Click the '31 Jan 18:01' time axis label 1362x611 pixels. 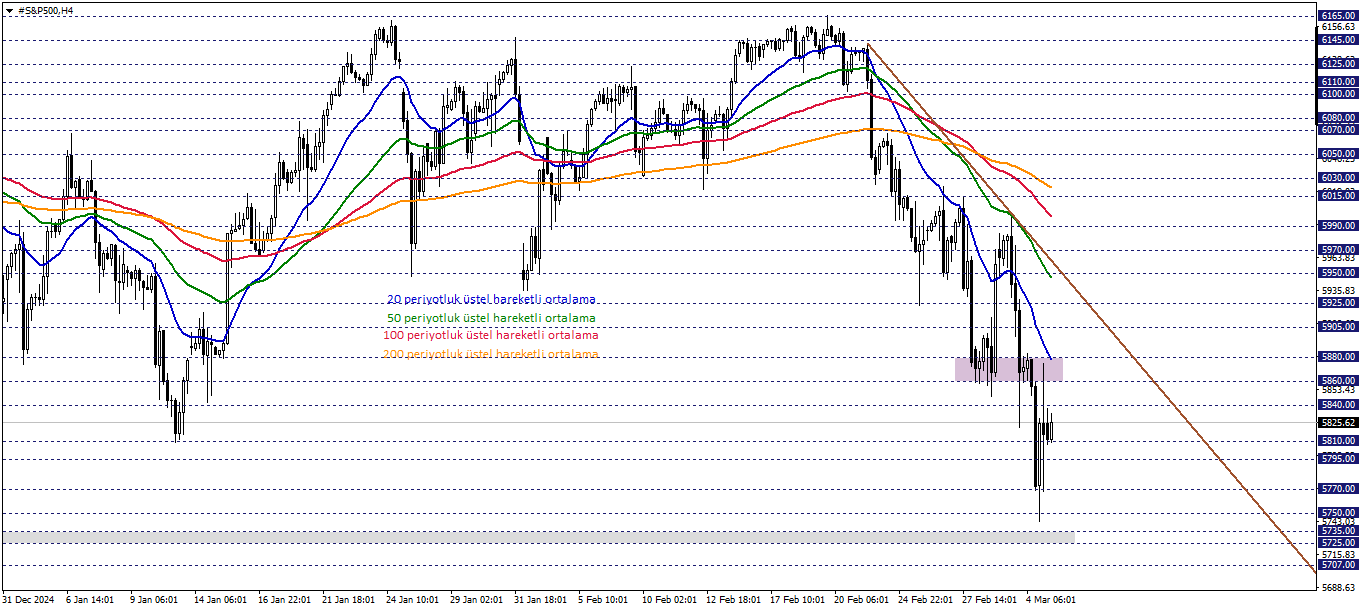(x=539, y=600)
